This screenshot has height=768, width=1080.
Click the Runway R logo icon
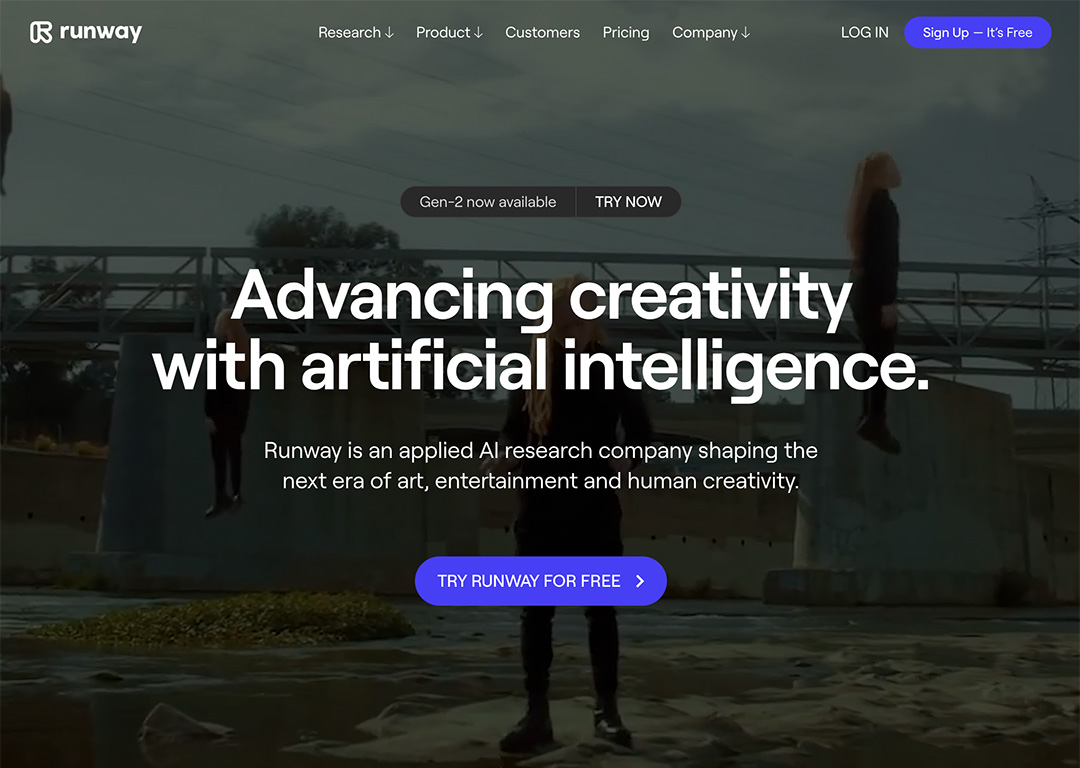(41, 32)
